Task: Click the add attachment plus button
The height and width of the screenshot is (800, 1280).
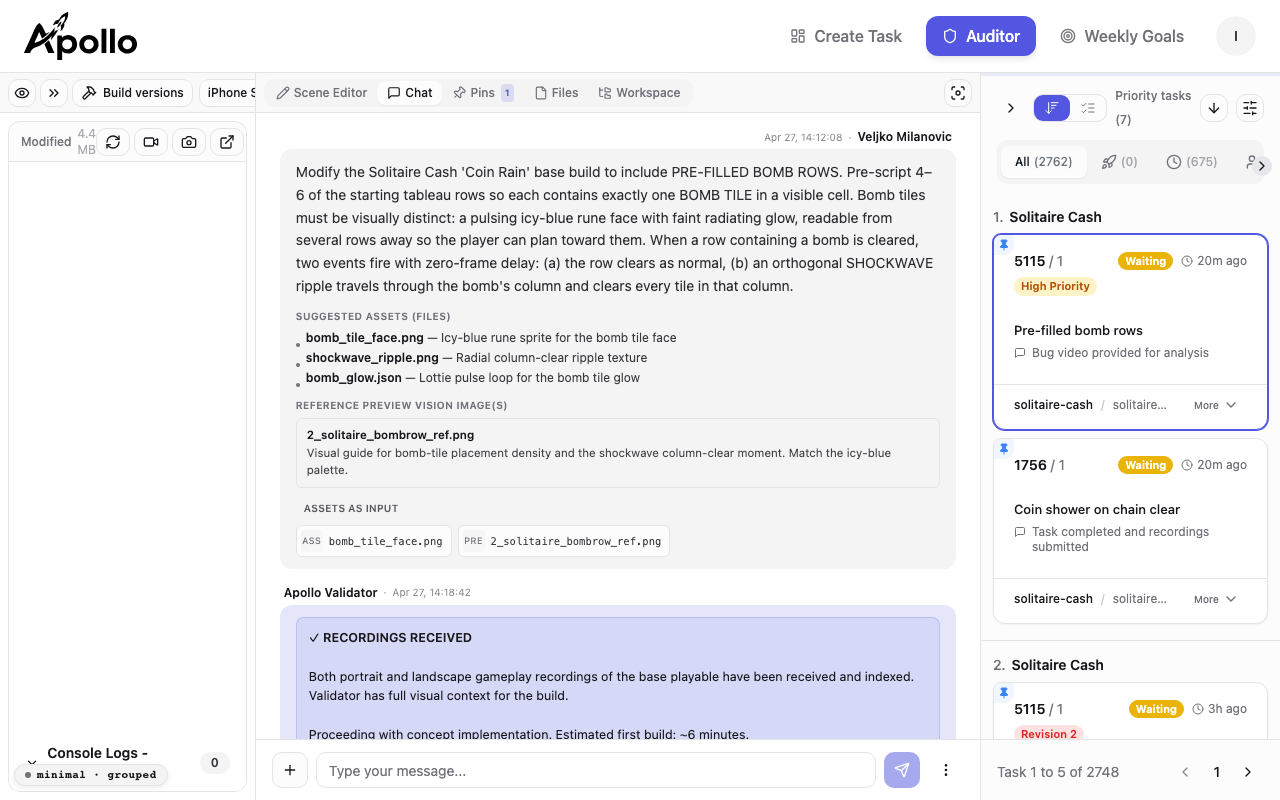Action: [x=290, y=770]
